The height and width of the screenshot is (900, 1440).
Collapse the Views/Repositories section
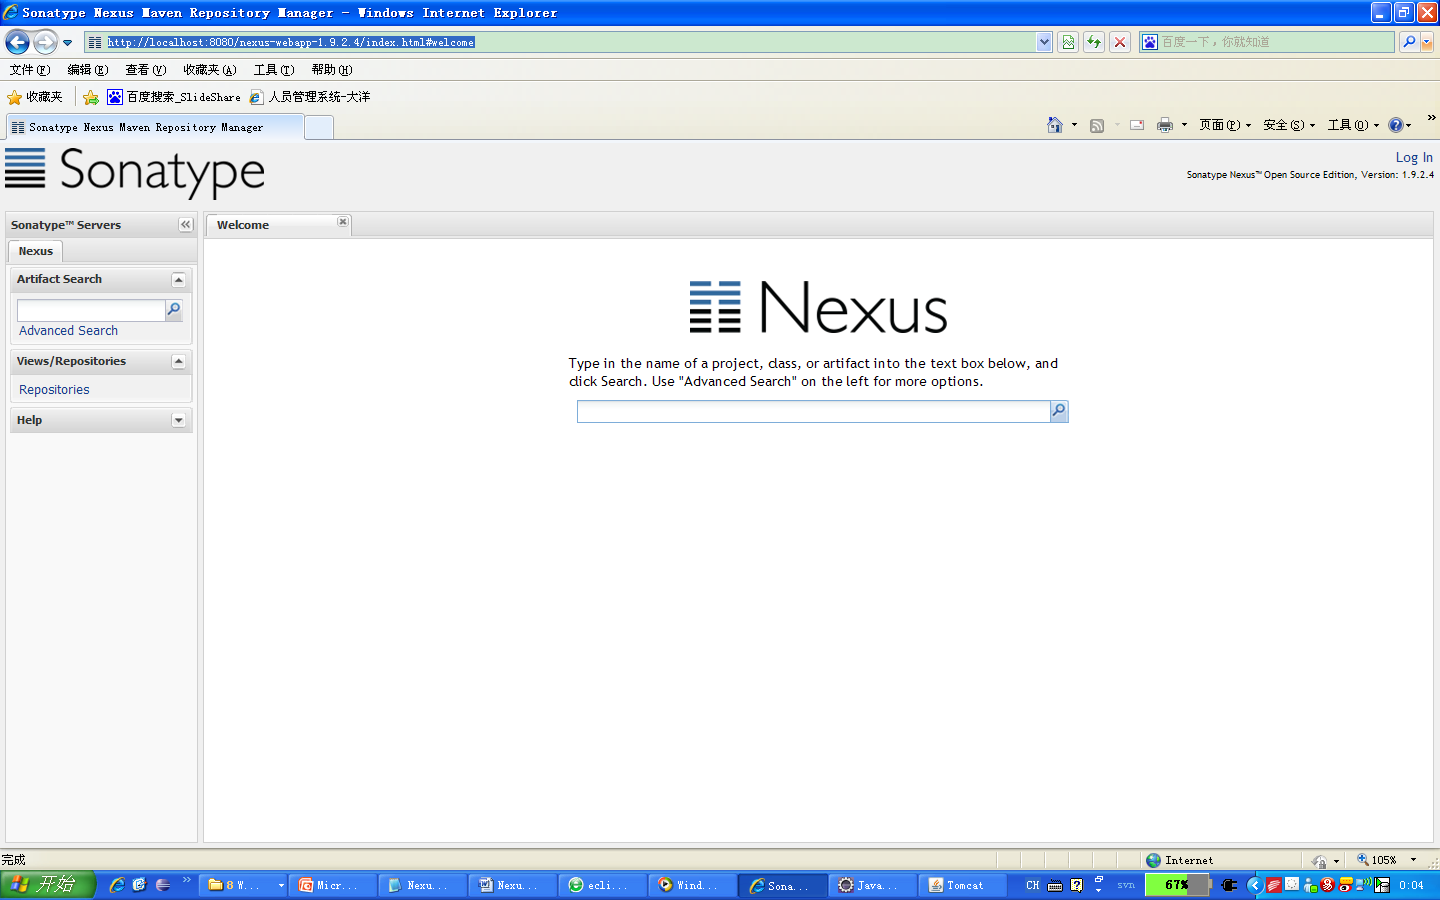coord(178,362)
